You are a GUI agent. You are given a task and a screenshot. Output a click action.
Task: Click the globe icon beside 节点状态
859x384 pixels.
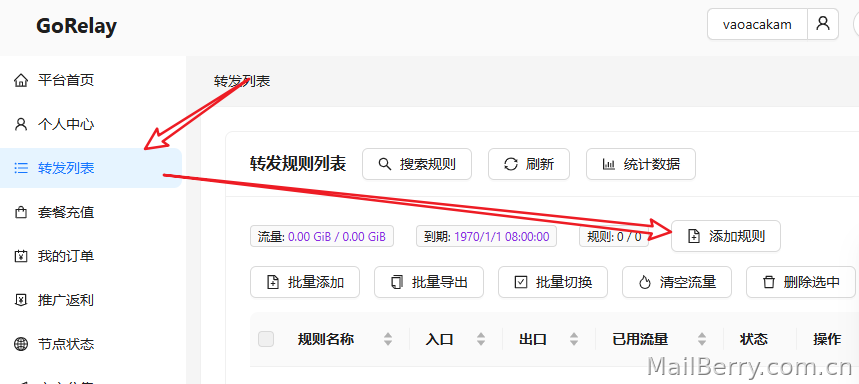click(x=21, y=344)
